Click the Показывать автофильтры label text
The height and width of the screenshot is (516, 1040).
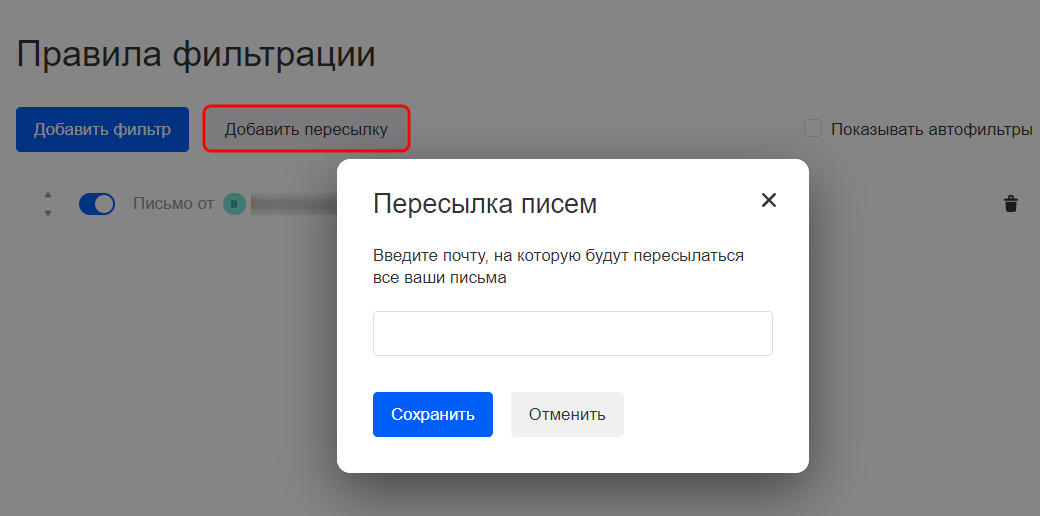pyautogui.click(x=930, y=129)
